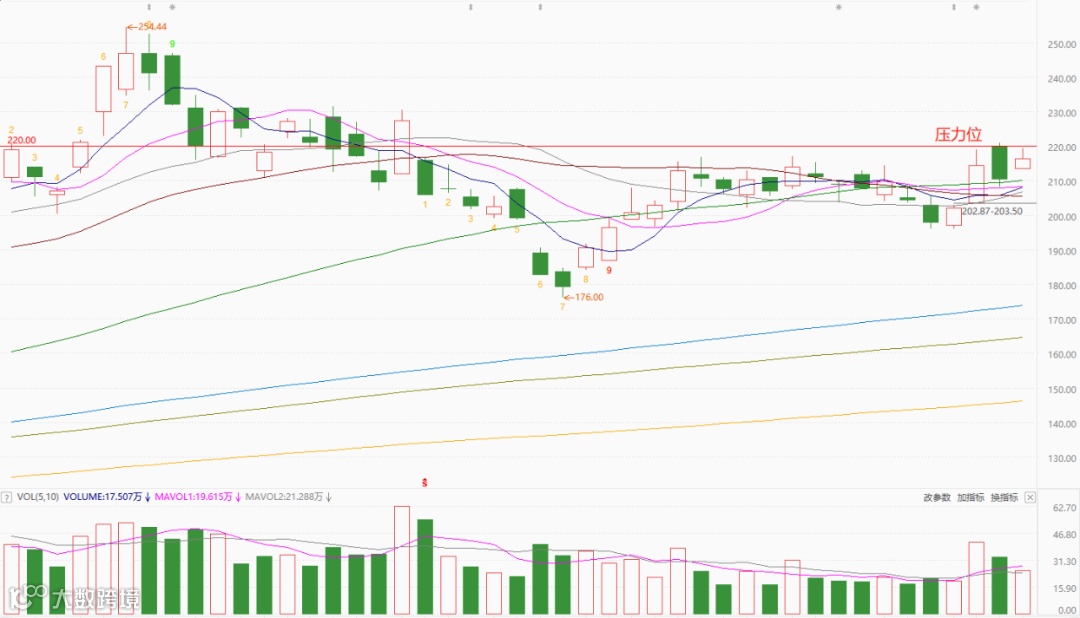The image size is (1080, 618).
Task: Click the 15.90 volume axis label
Action: click(1065, 588)
